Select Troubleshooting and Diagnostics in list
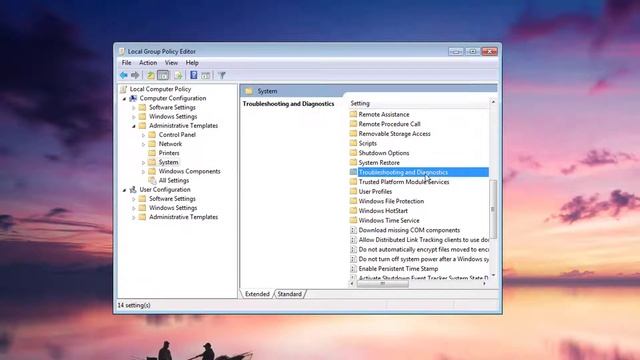640x360 pixels. point(419,172)
